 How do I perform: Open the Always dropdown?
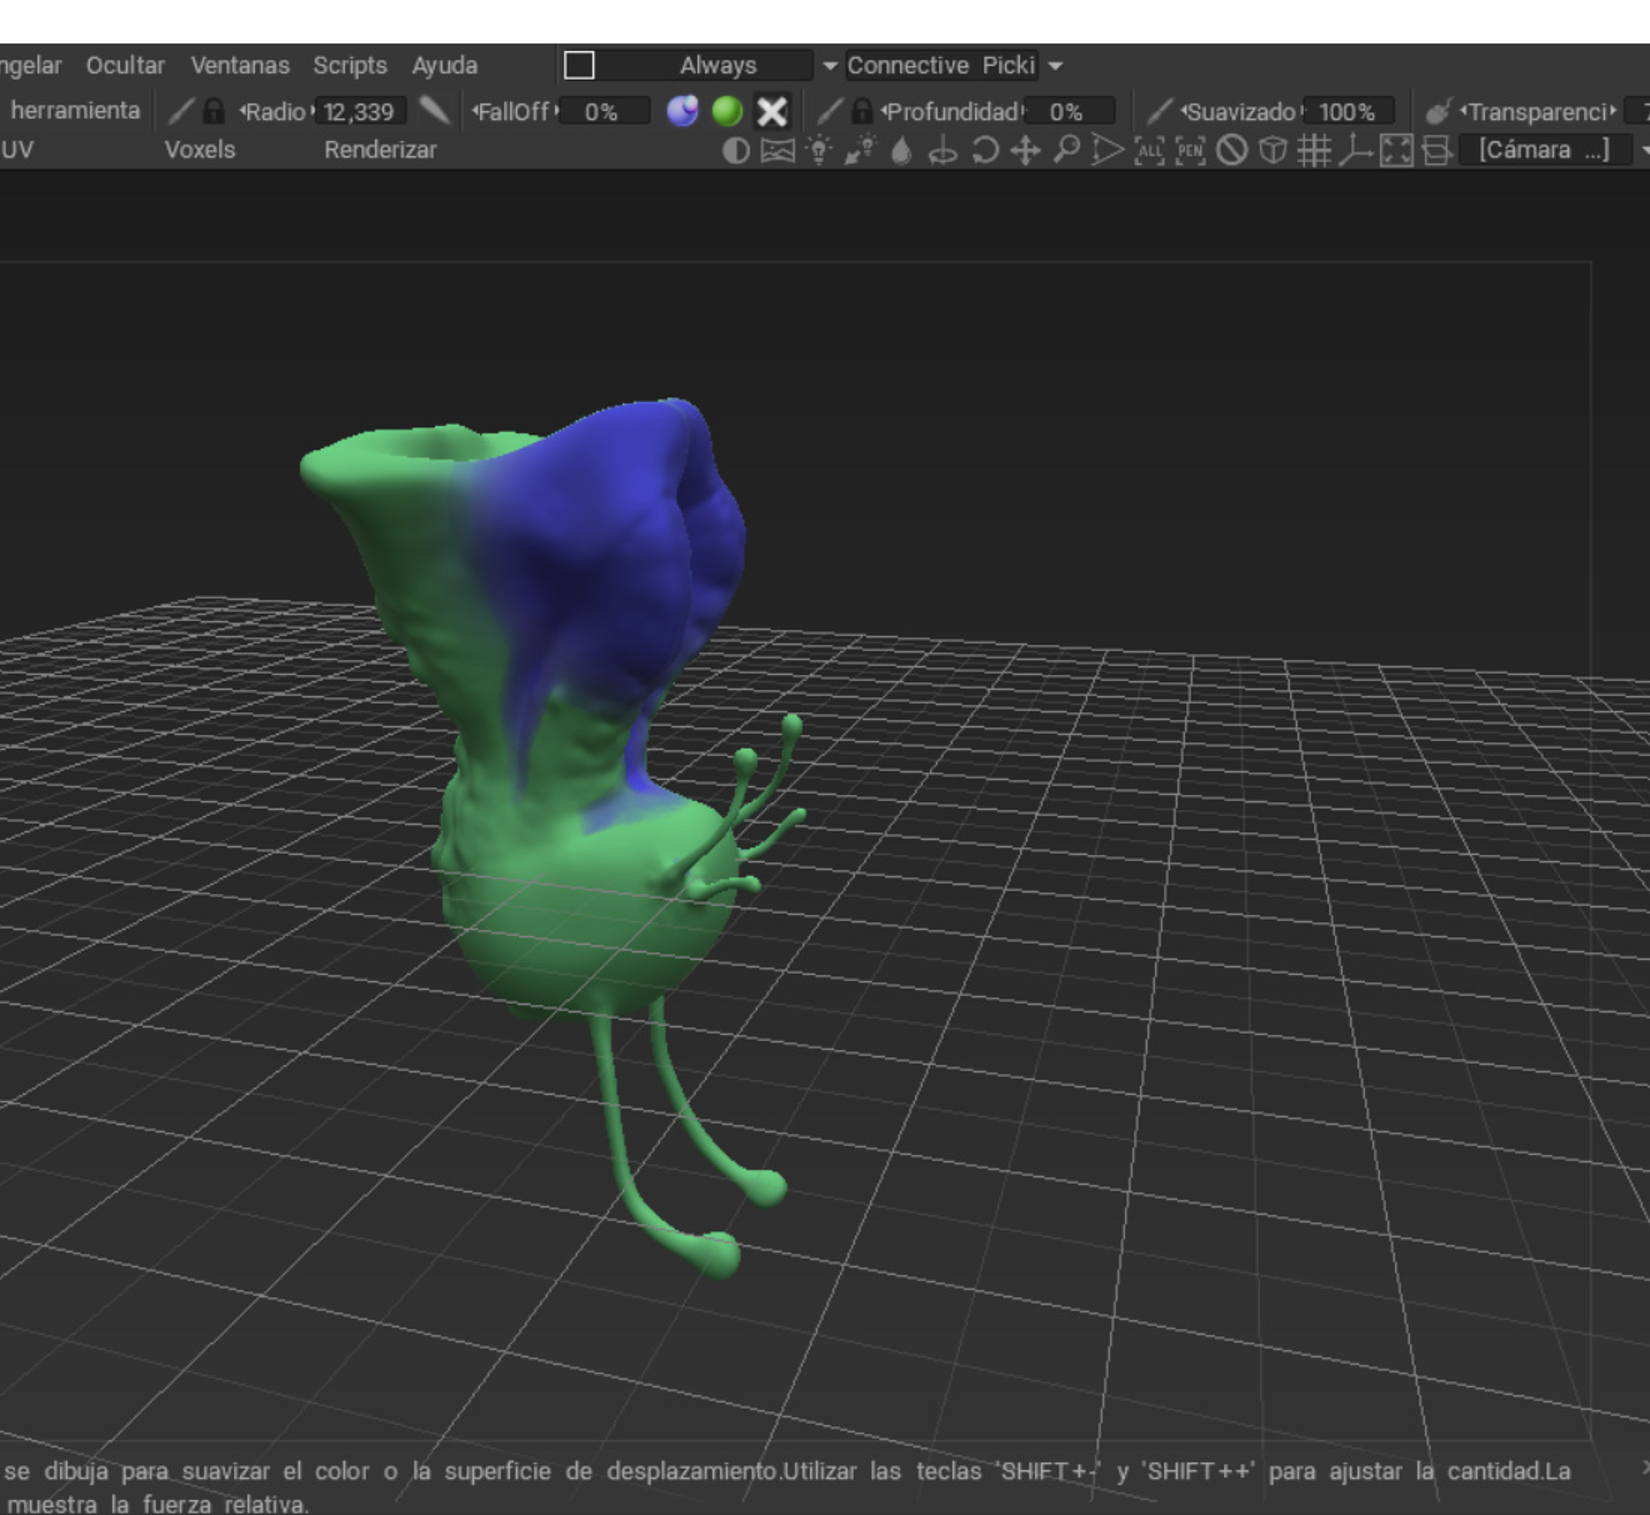click(718, 65)
